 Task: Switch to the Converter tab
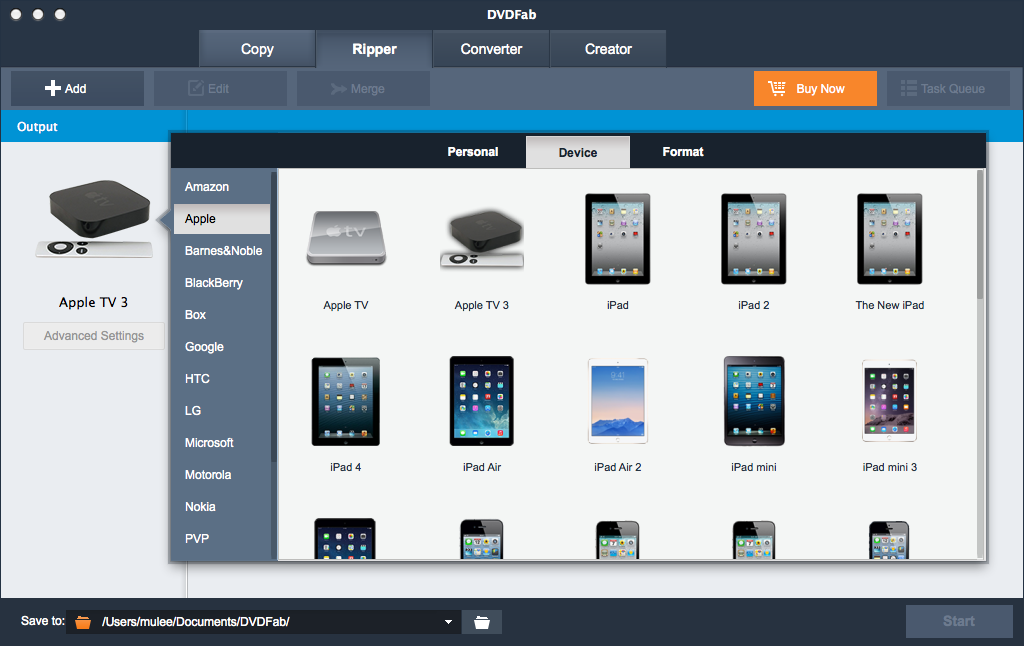coord(491,49)
